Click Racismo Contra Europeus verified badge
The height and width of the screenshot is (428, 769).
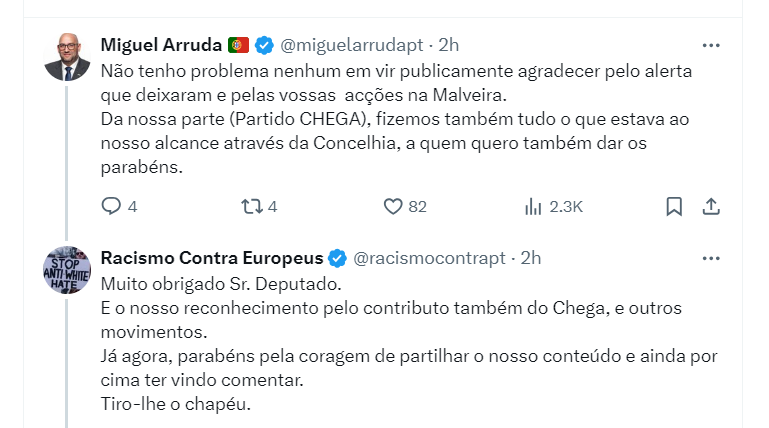click(337, 258)
